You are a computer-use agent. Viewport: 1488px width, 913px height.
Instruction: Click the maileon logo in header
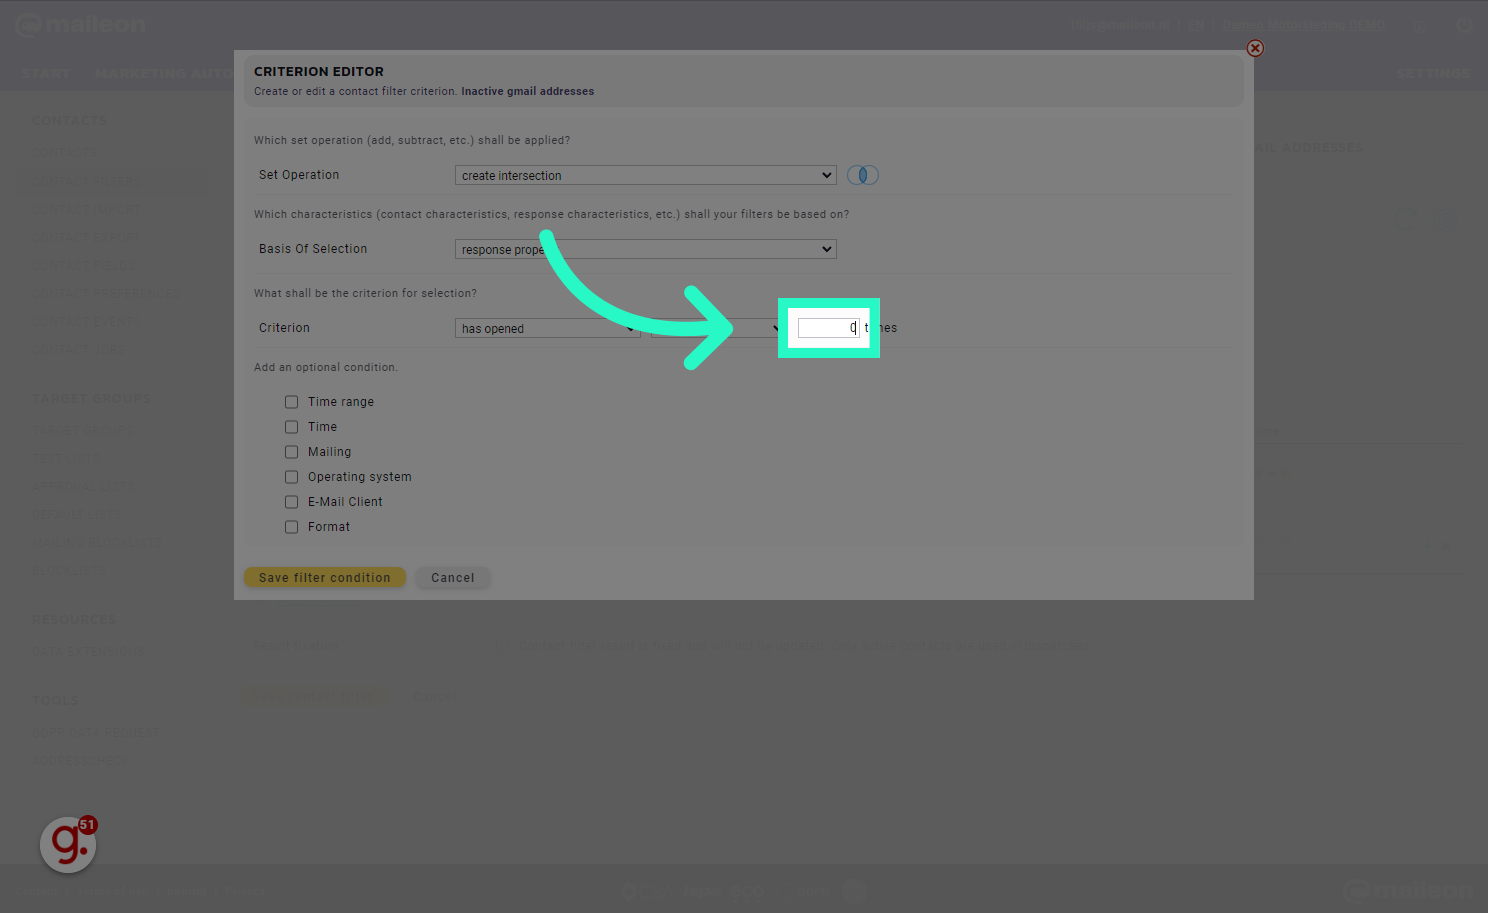[81, 25]
